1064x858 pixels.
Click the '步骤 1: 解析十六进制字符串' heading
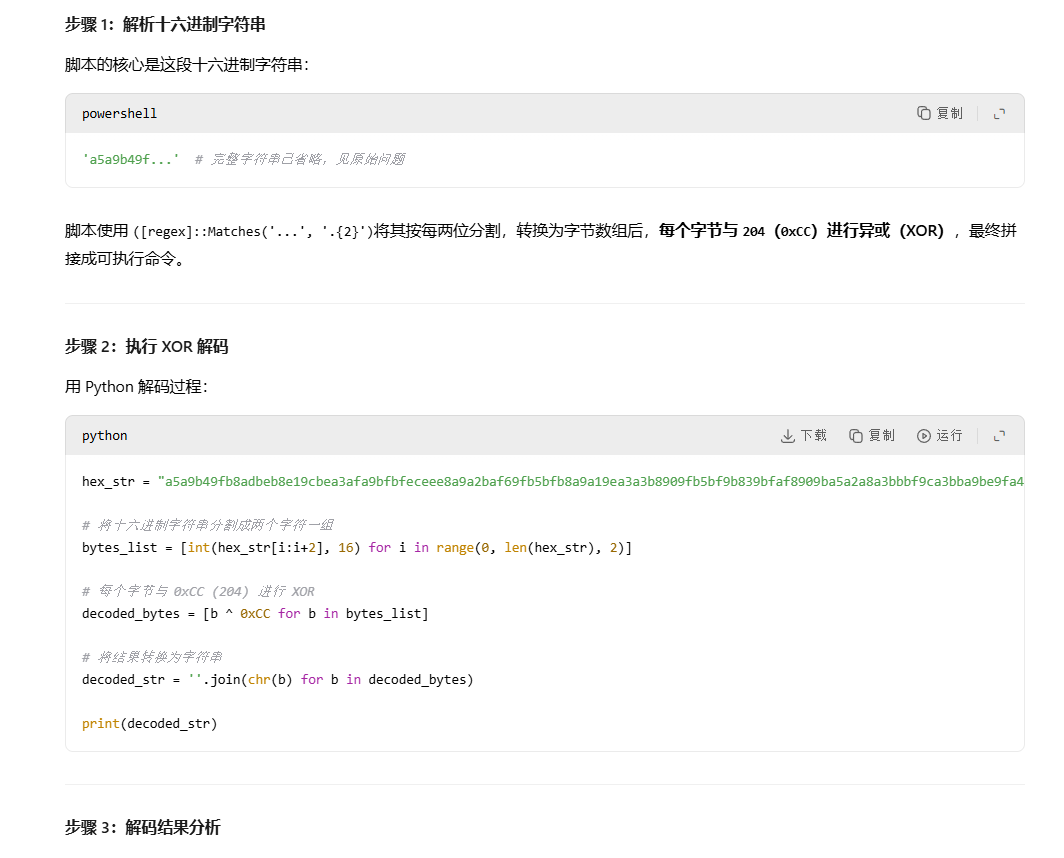[165, 24]
